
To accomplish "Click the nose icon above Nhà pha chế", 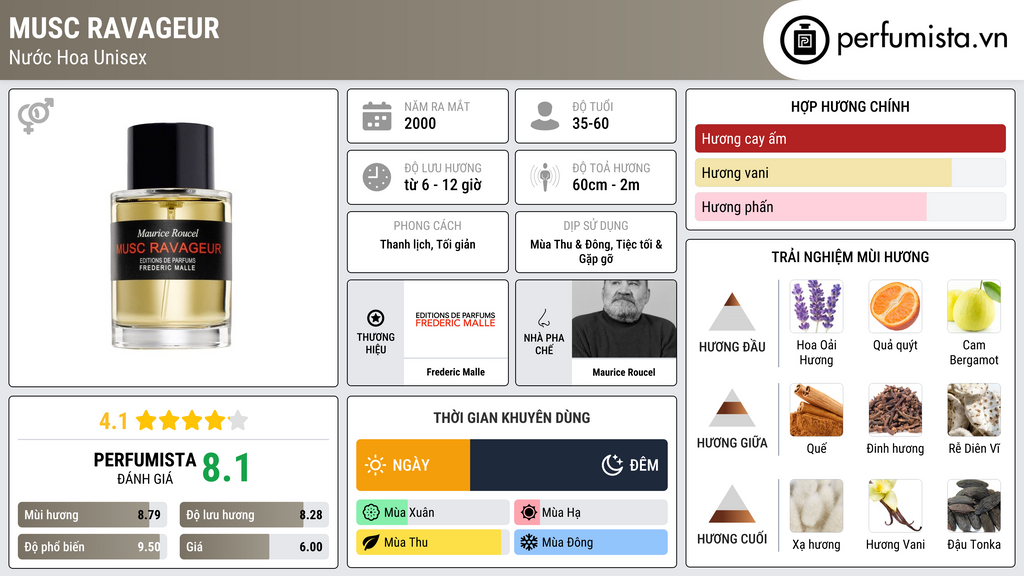I will click(543, 318).
